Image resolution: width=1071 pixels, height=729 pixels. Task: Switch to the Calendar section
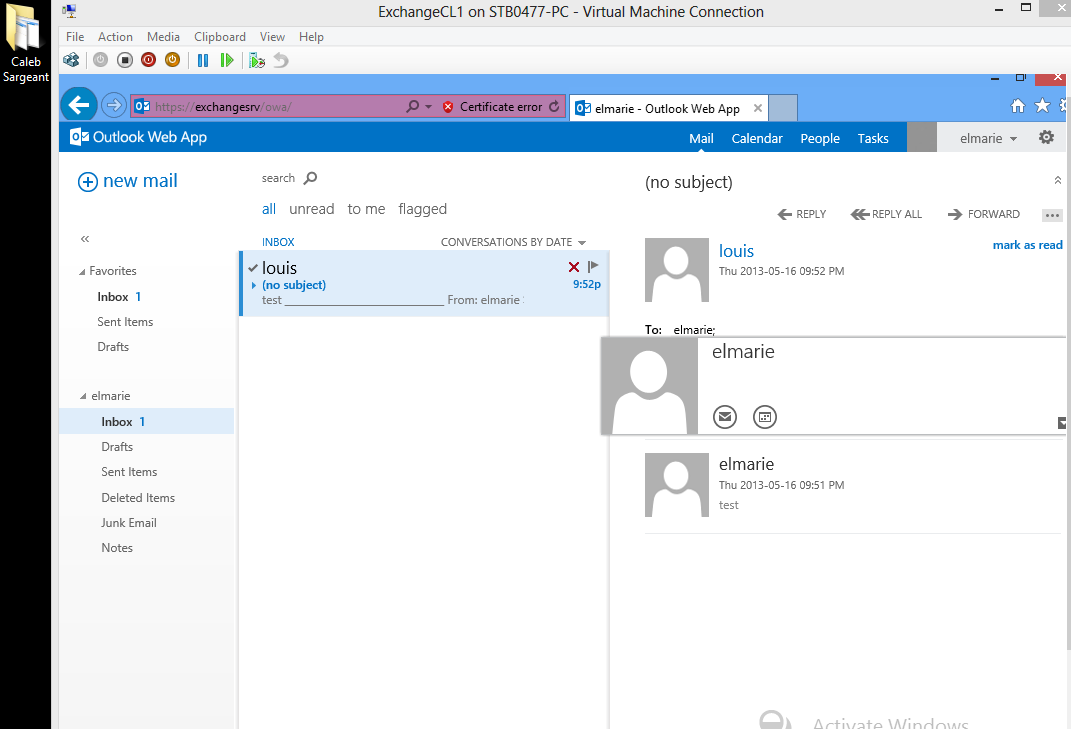tap(757, 138)
